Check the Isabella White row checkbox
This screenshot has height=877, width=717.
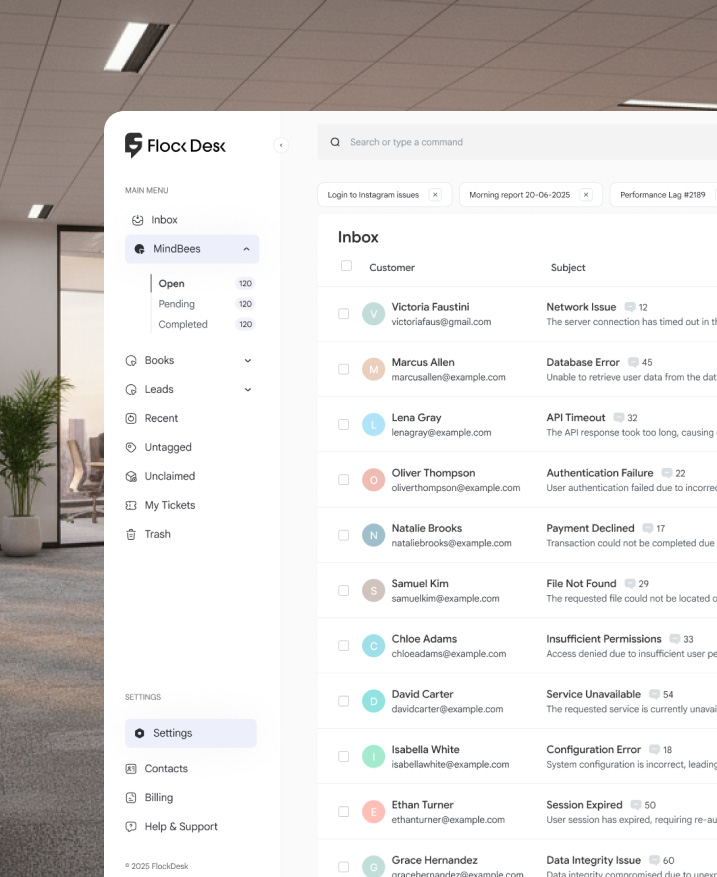pyautogui.click(x=343, y=757)
